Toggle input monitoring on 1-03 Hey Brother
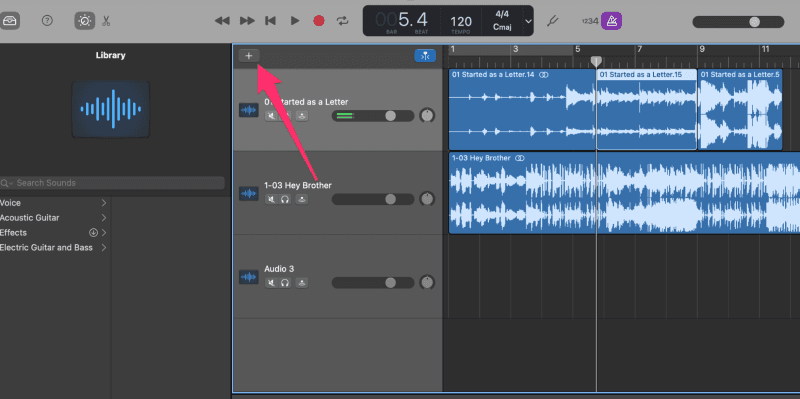Screen dimensions: 800x399 tap(302, 199)
